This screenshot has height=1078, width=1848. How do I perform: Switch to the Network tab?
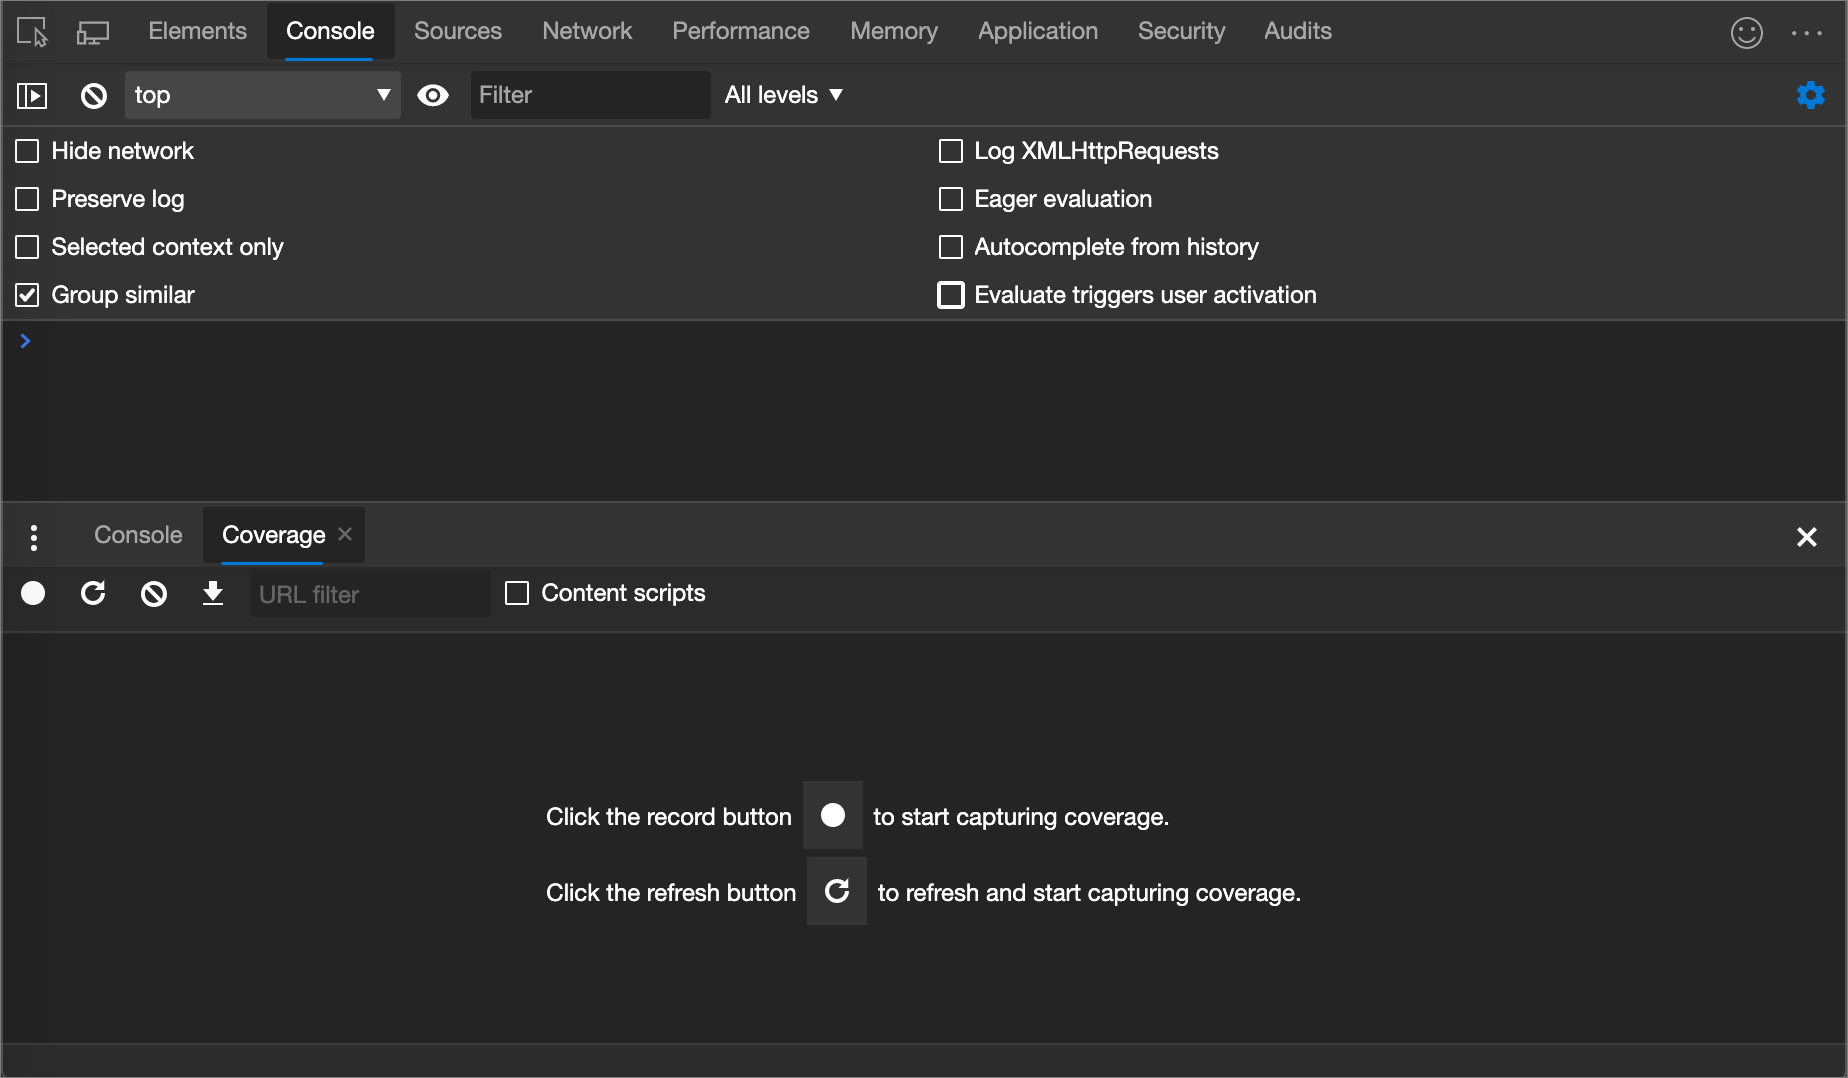pyautogui.click(x=587, y=31)
